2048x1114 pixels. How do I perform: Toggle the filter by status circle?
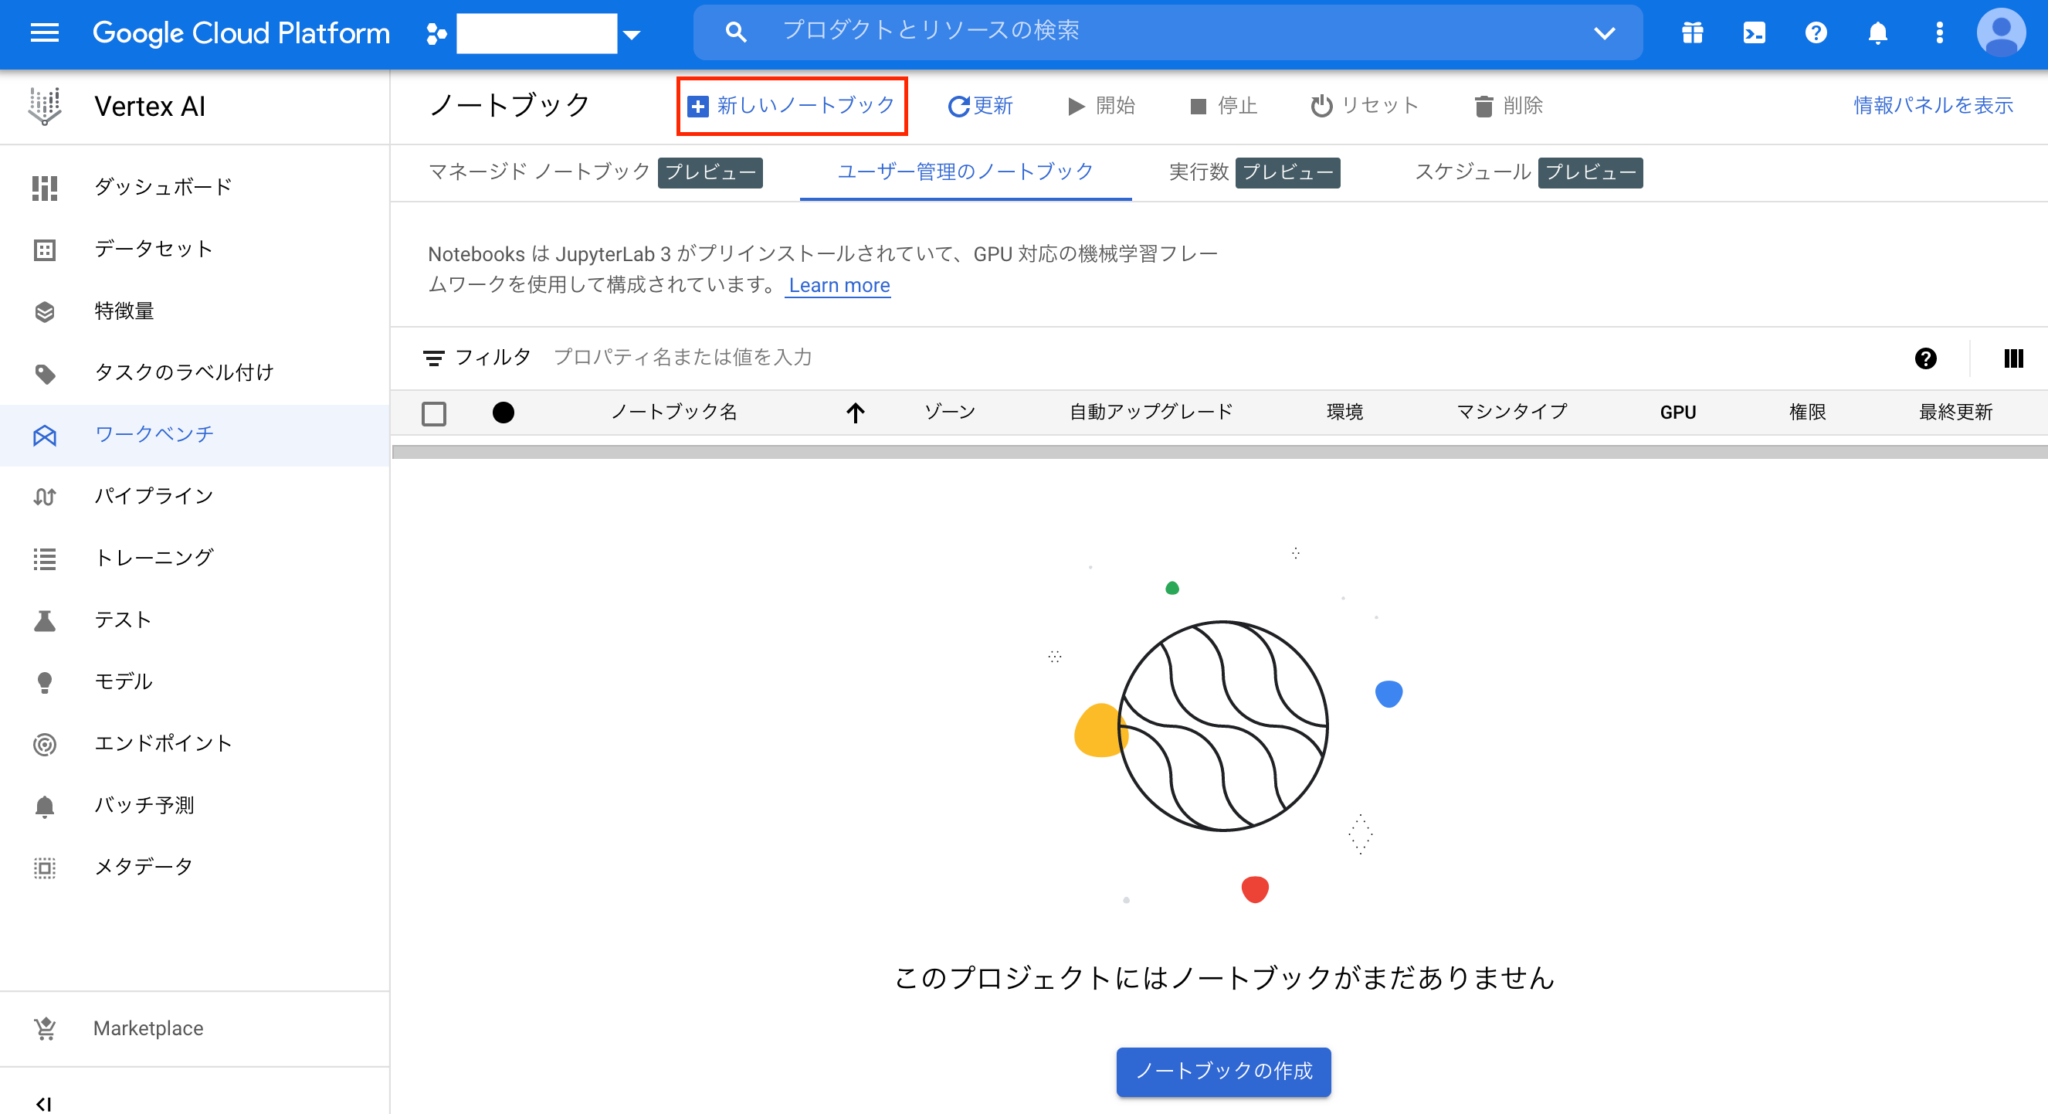504,412
